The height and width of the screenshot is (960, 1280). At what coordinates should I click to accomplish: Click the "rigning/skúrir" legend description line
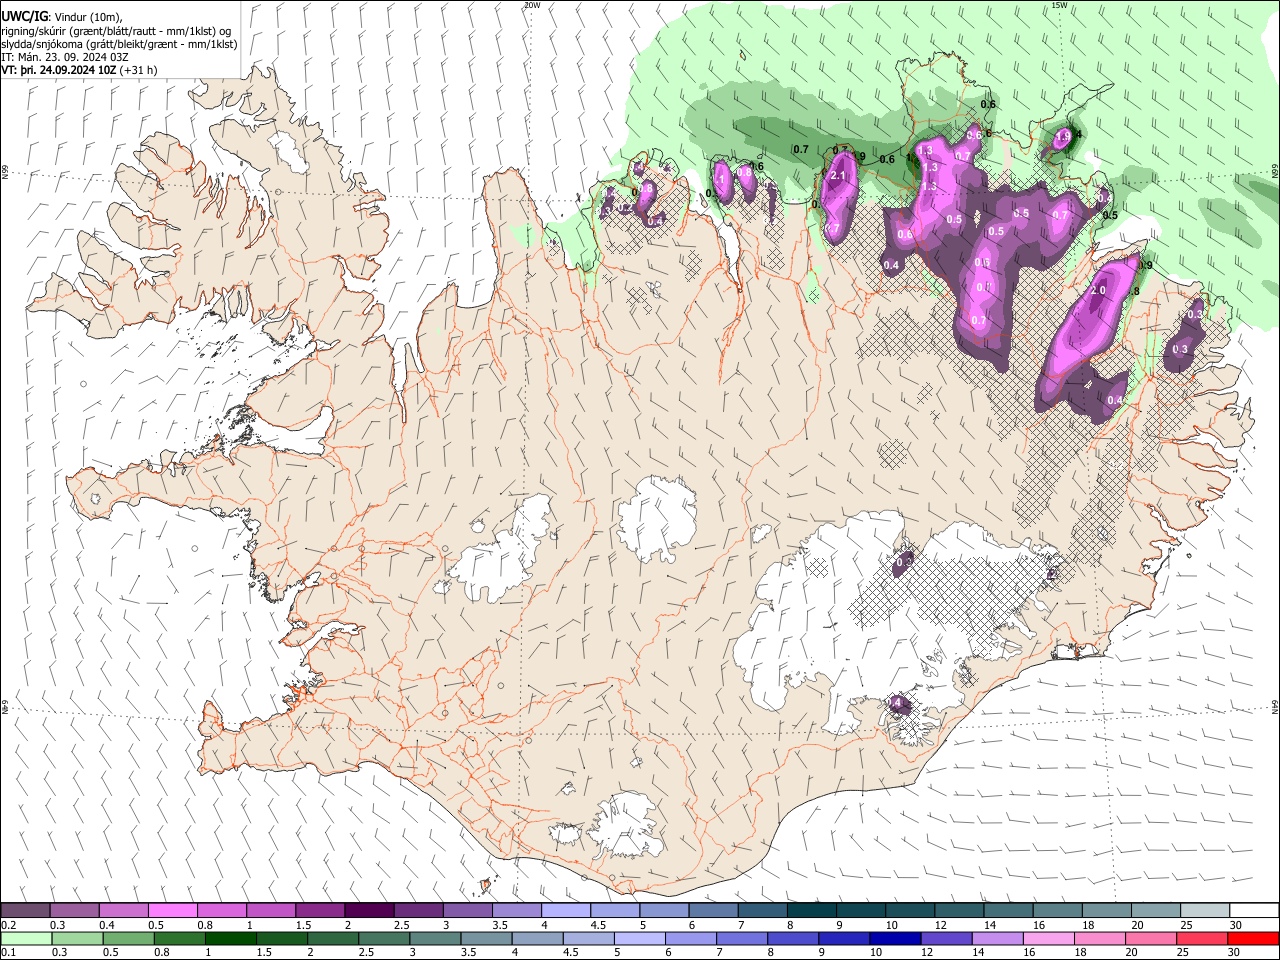click(116, 30)
